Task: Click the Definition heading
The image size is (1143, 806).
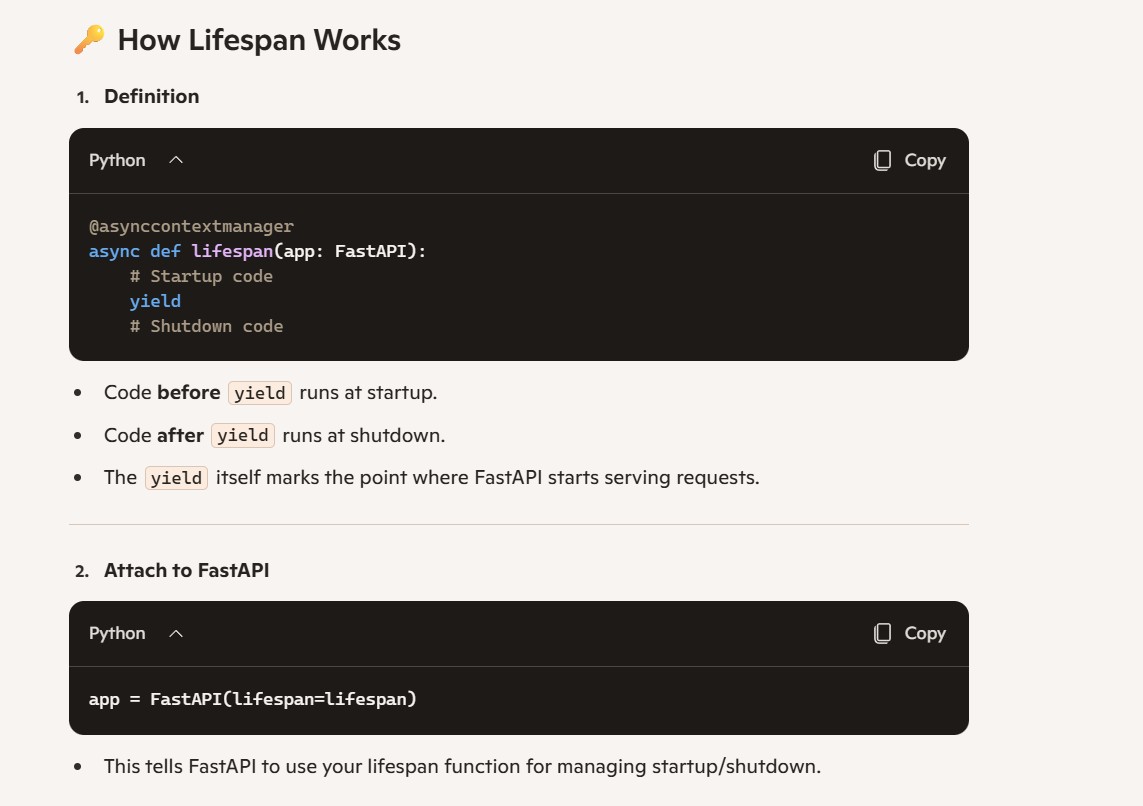Action: point(152,96)
